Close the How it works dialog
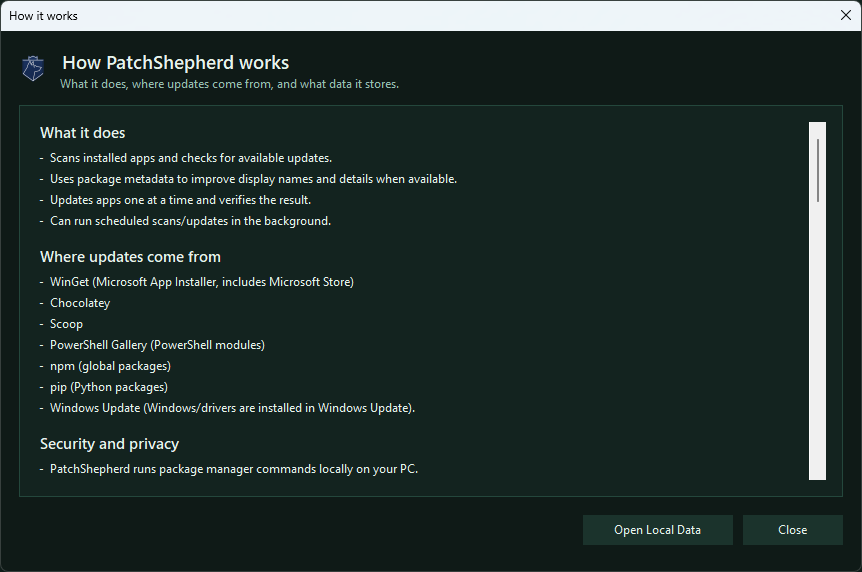Image resolution: width=862 pixels, height=572 pixels. [x=792, y=530]
